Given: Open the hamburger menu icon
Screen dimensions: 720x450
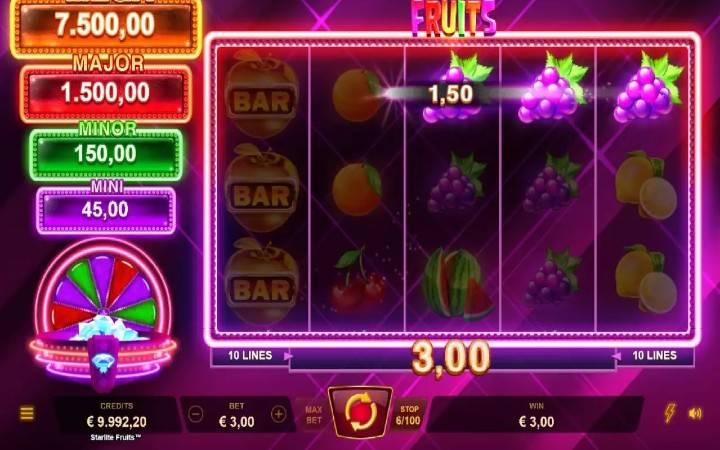Looking at the screenshot, I should click(27, 413).
